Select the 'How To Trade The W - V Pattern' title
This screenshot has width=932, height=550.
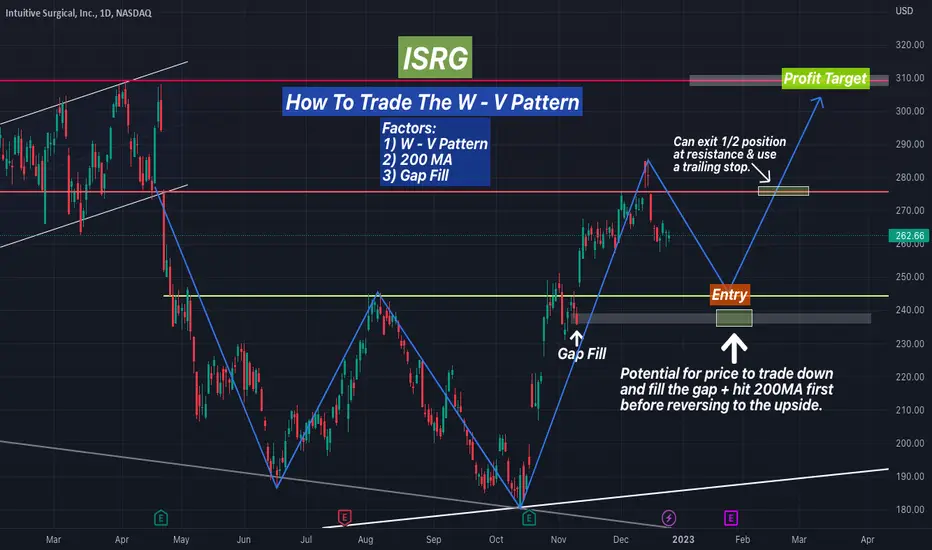coord(432,102)
